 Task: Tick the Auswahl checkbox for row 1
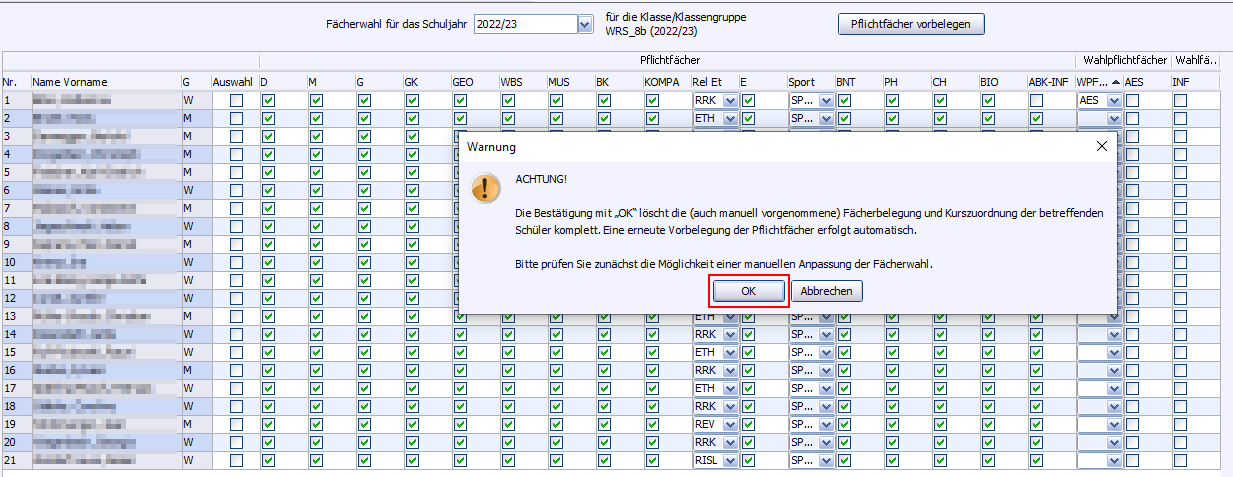point(236,101)
